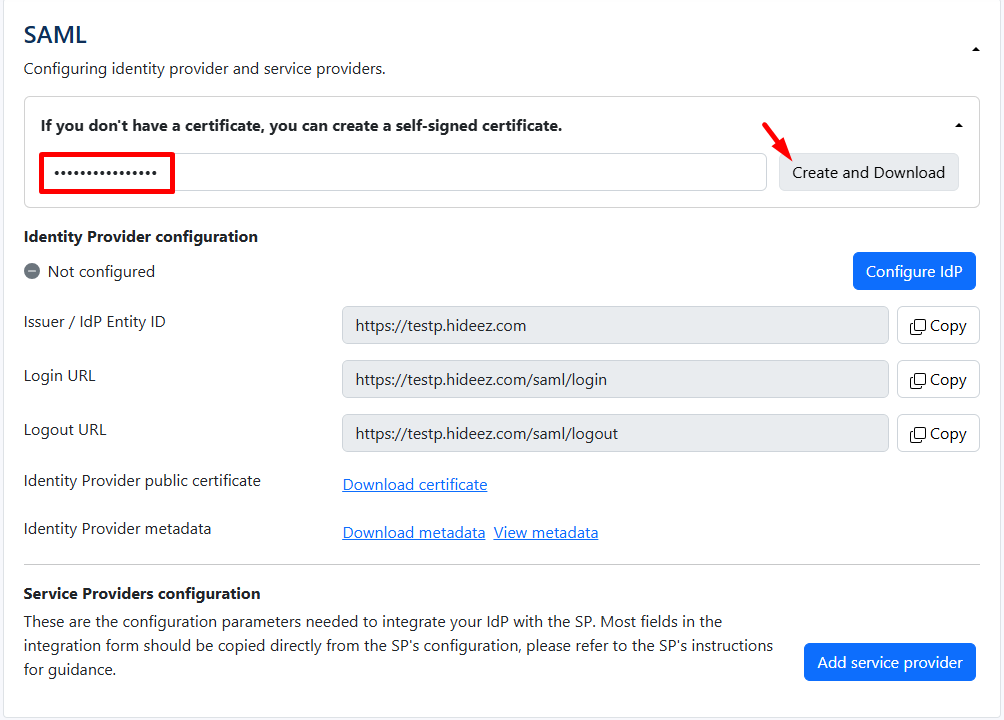The height and width of the screenshot is (720, 1004).
Task: Copy the Issuer / IdP Entity ID value
Action: tap(937, 325)
